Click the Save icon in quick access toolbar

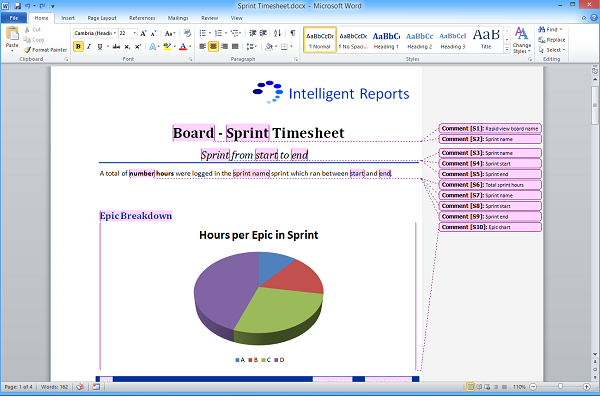point(18,6)
